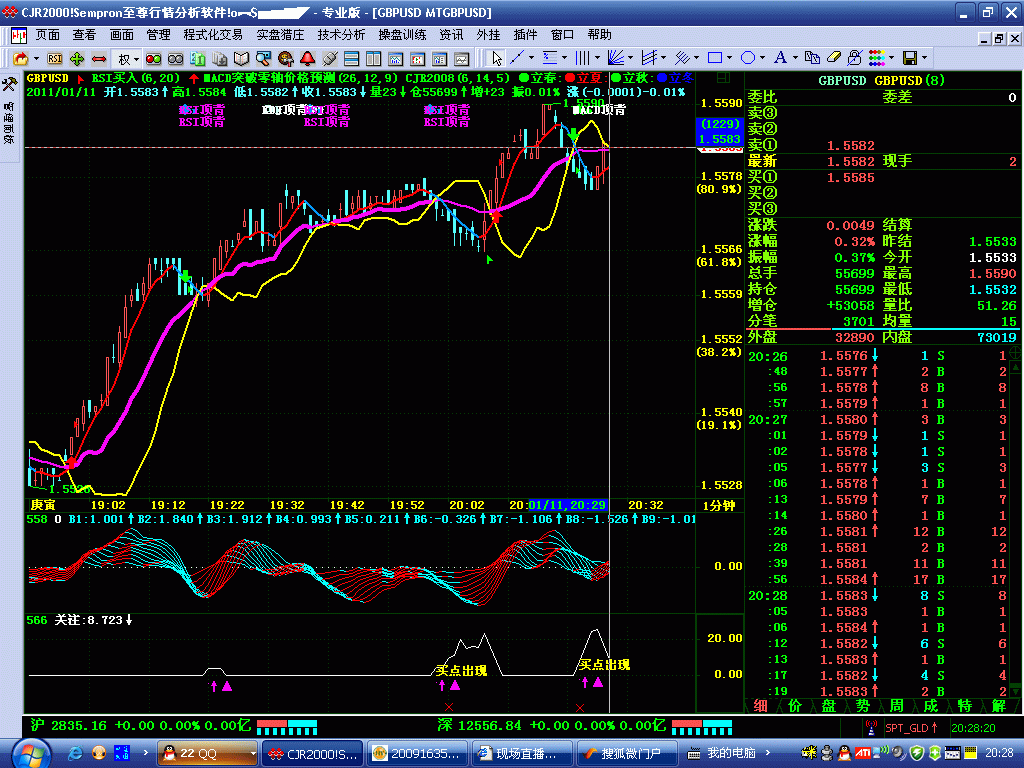Expand the text tool A dropdown arrow
This screenshot has height=768, width=1024.
(x=796, y=58)
